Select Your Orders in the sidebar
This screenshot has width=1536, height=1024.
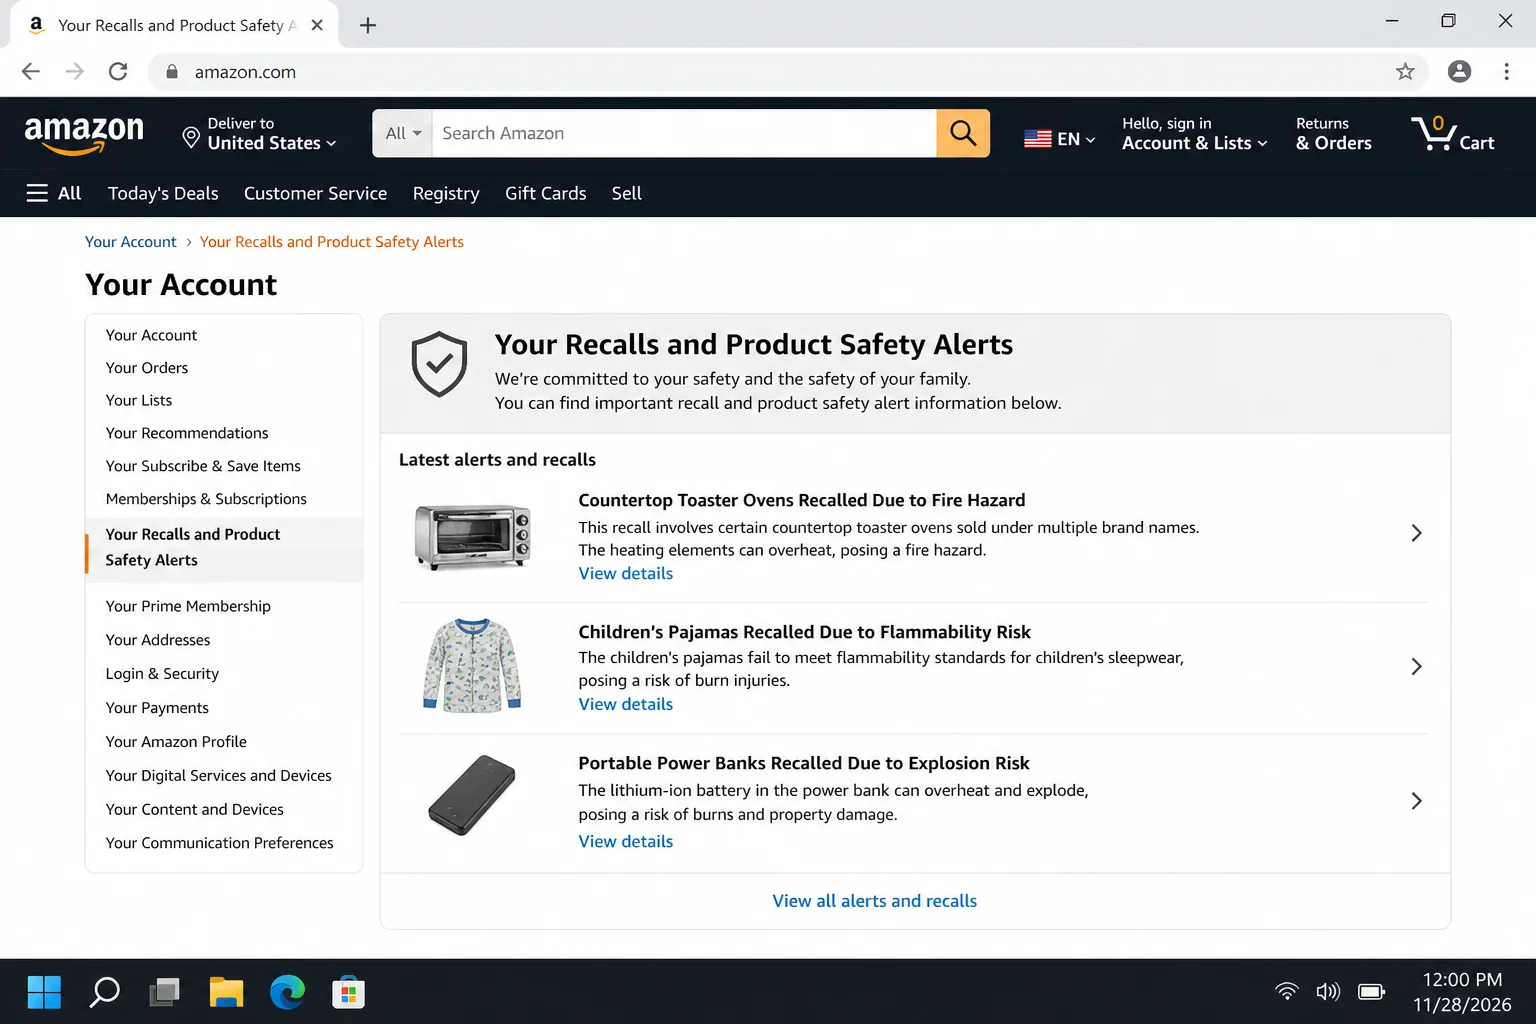[147, 368]
